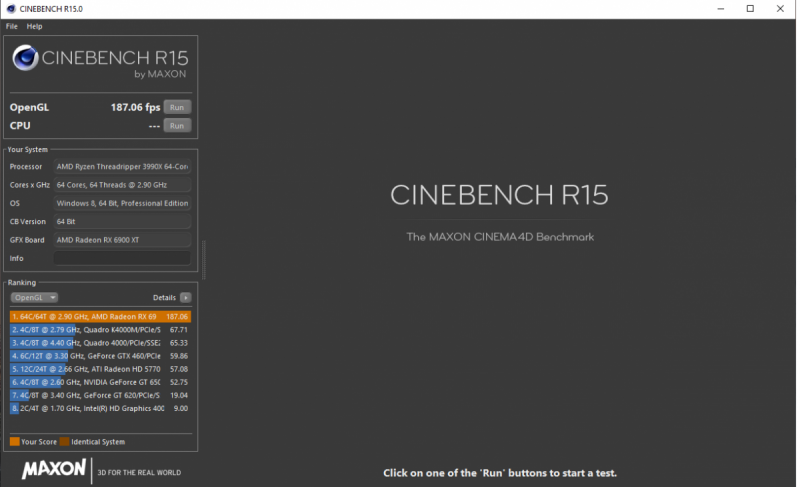Maximize the Cinebench window

tap(750, 9)
